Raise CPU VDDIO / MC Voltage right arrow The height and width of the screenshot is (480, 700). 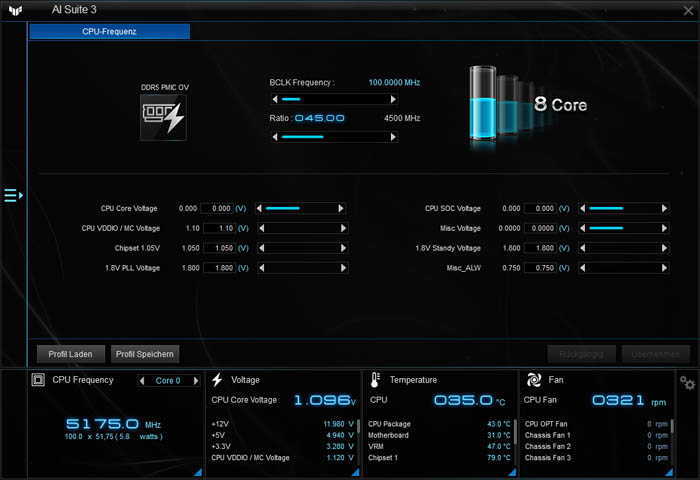tap(343, 228)
